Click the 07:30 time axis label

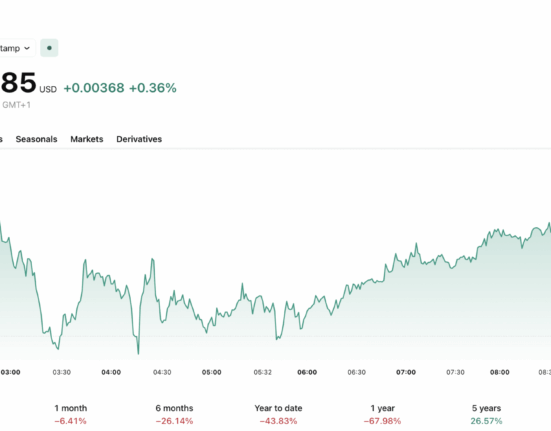455,372
